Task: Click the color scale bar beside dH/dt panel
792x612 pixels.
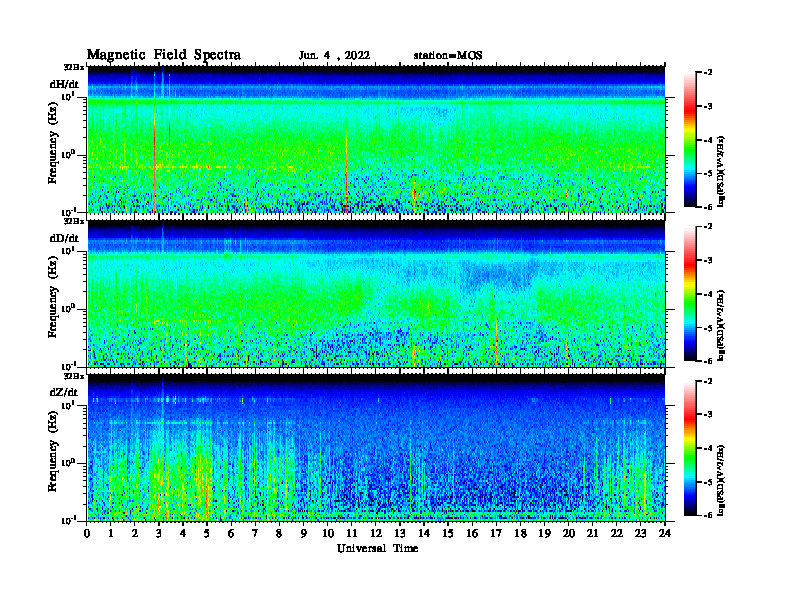Action: point(690,139)
